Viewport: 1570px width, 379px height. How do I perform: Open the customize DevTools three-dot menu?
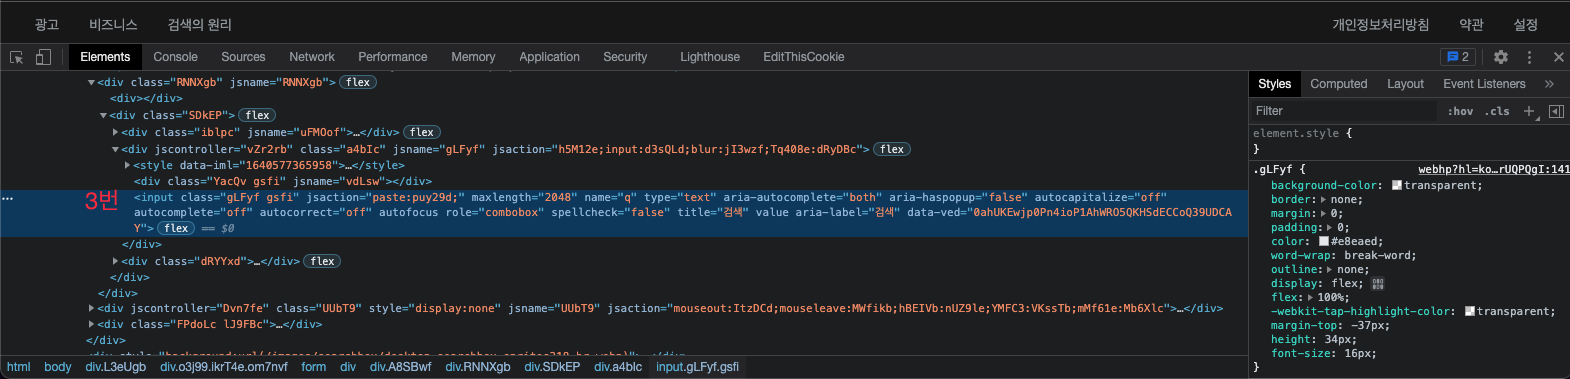1529,57
